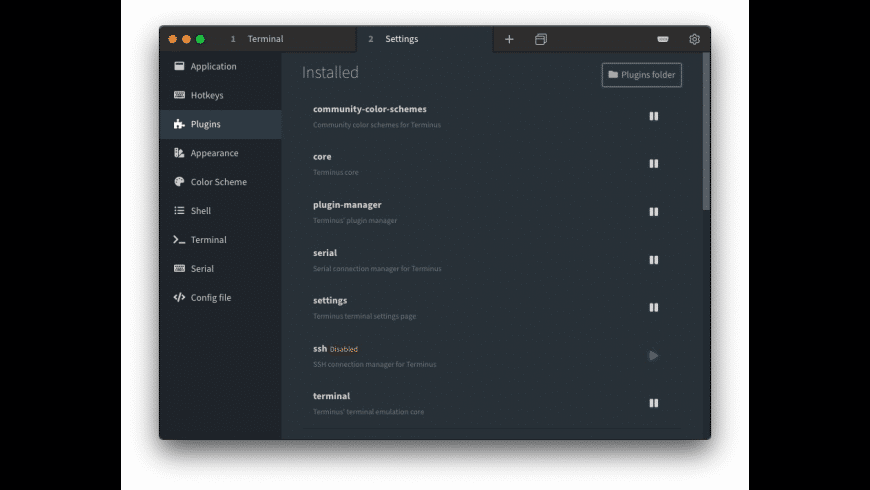Open the Config file editor
This screenshot has height=490, width=870.
click(220, 297)
